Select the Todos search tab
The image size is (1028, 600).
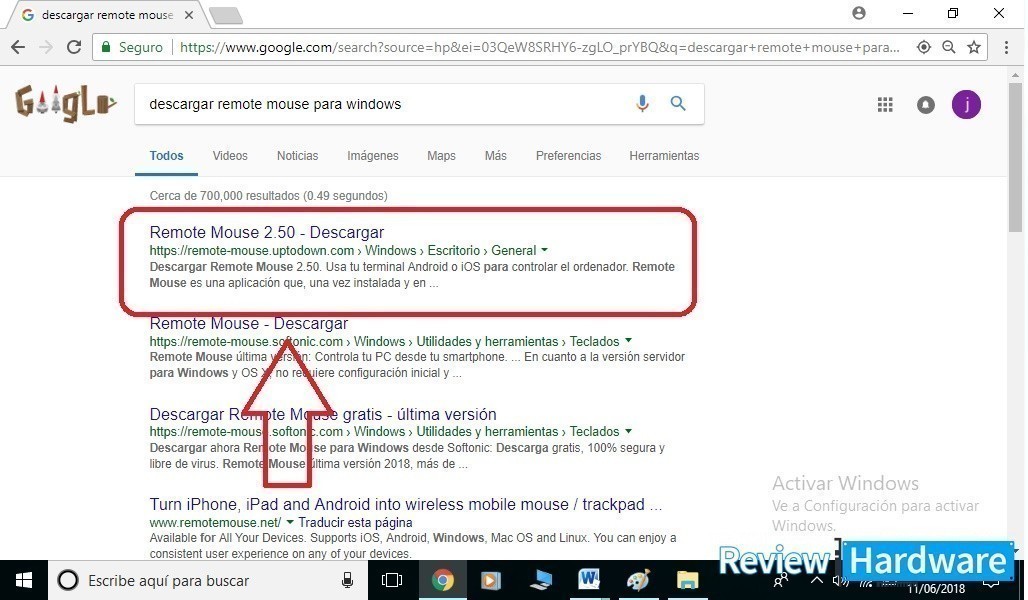(x=167, y=156)
